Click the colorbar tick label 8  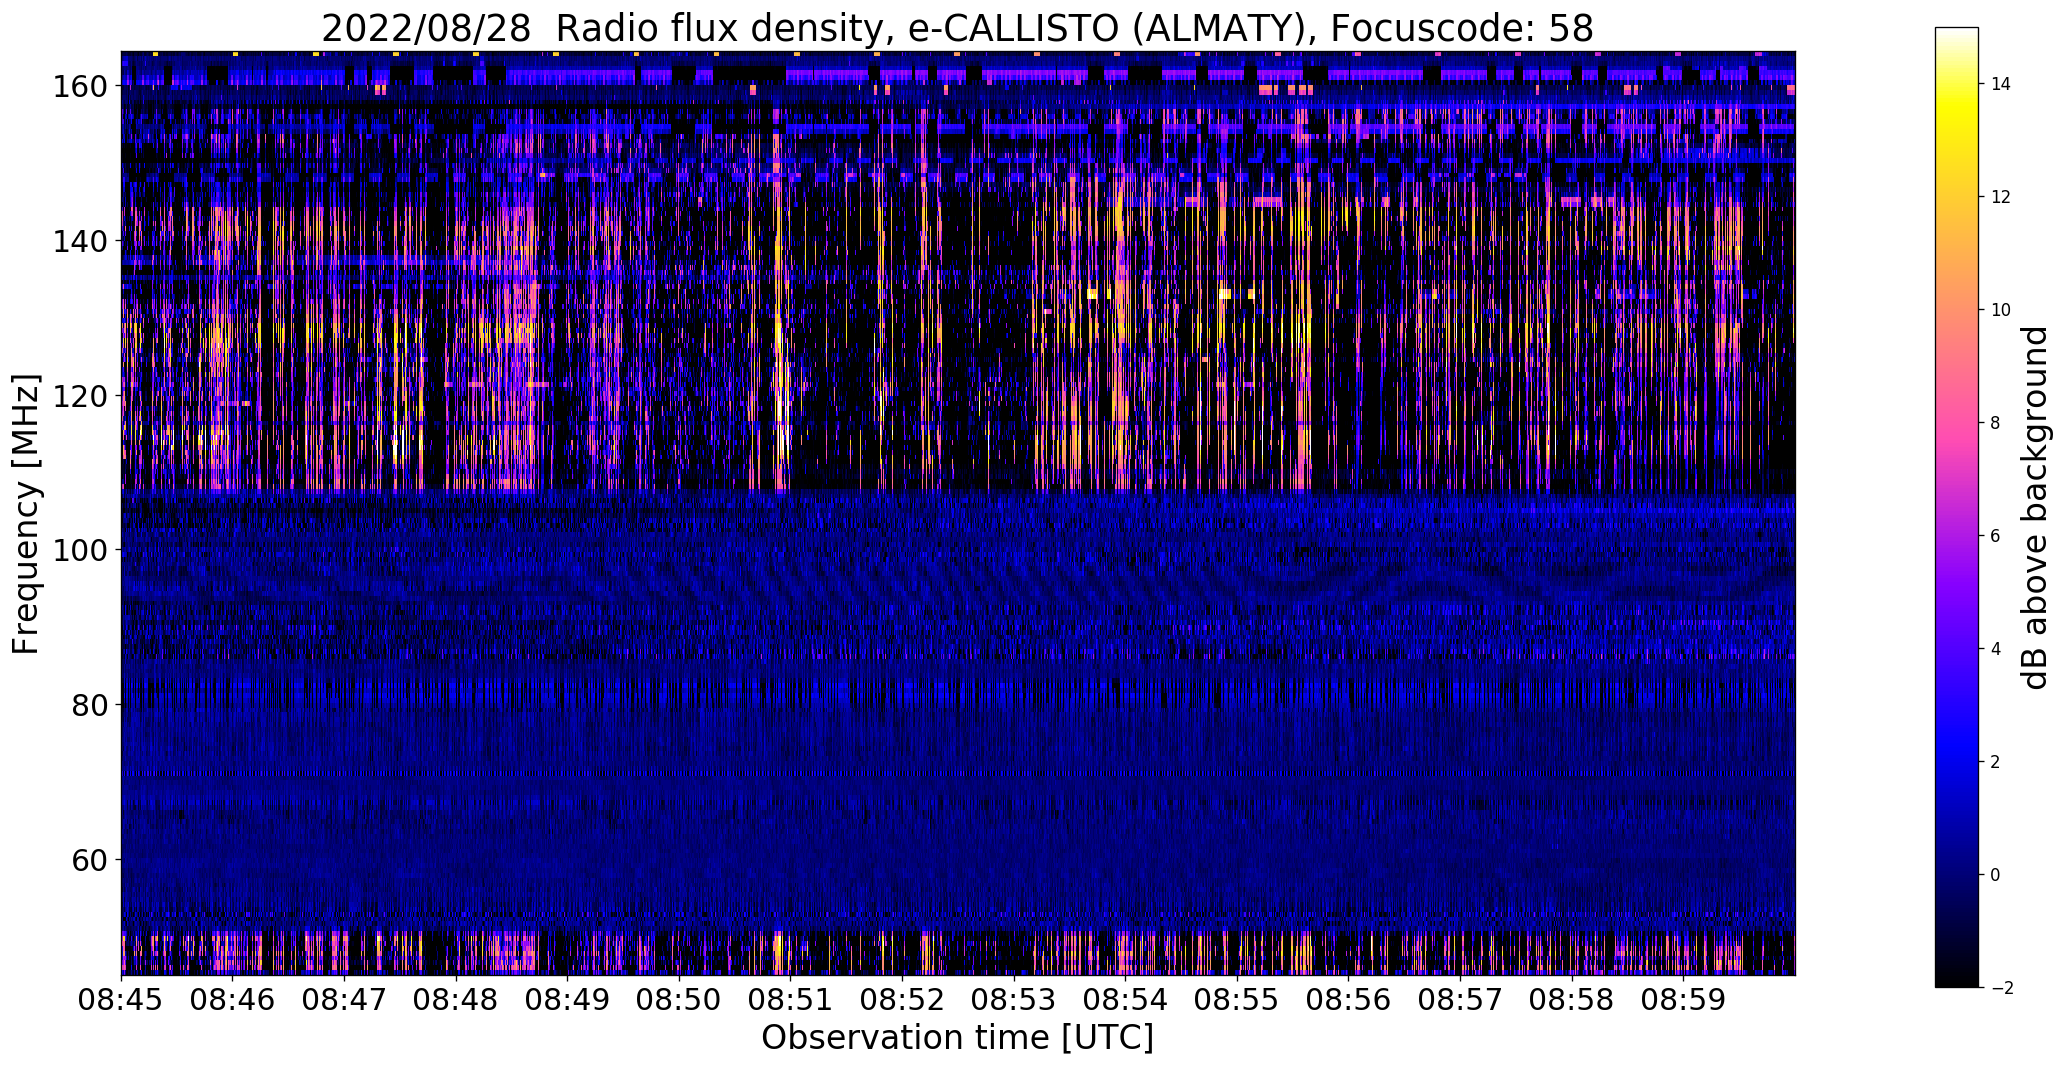[1996, 423]
